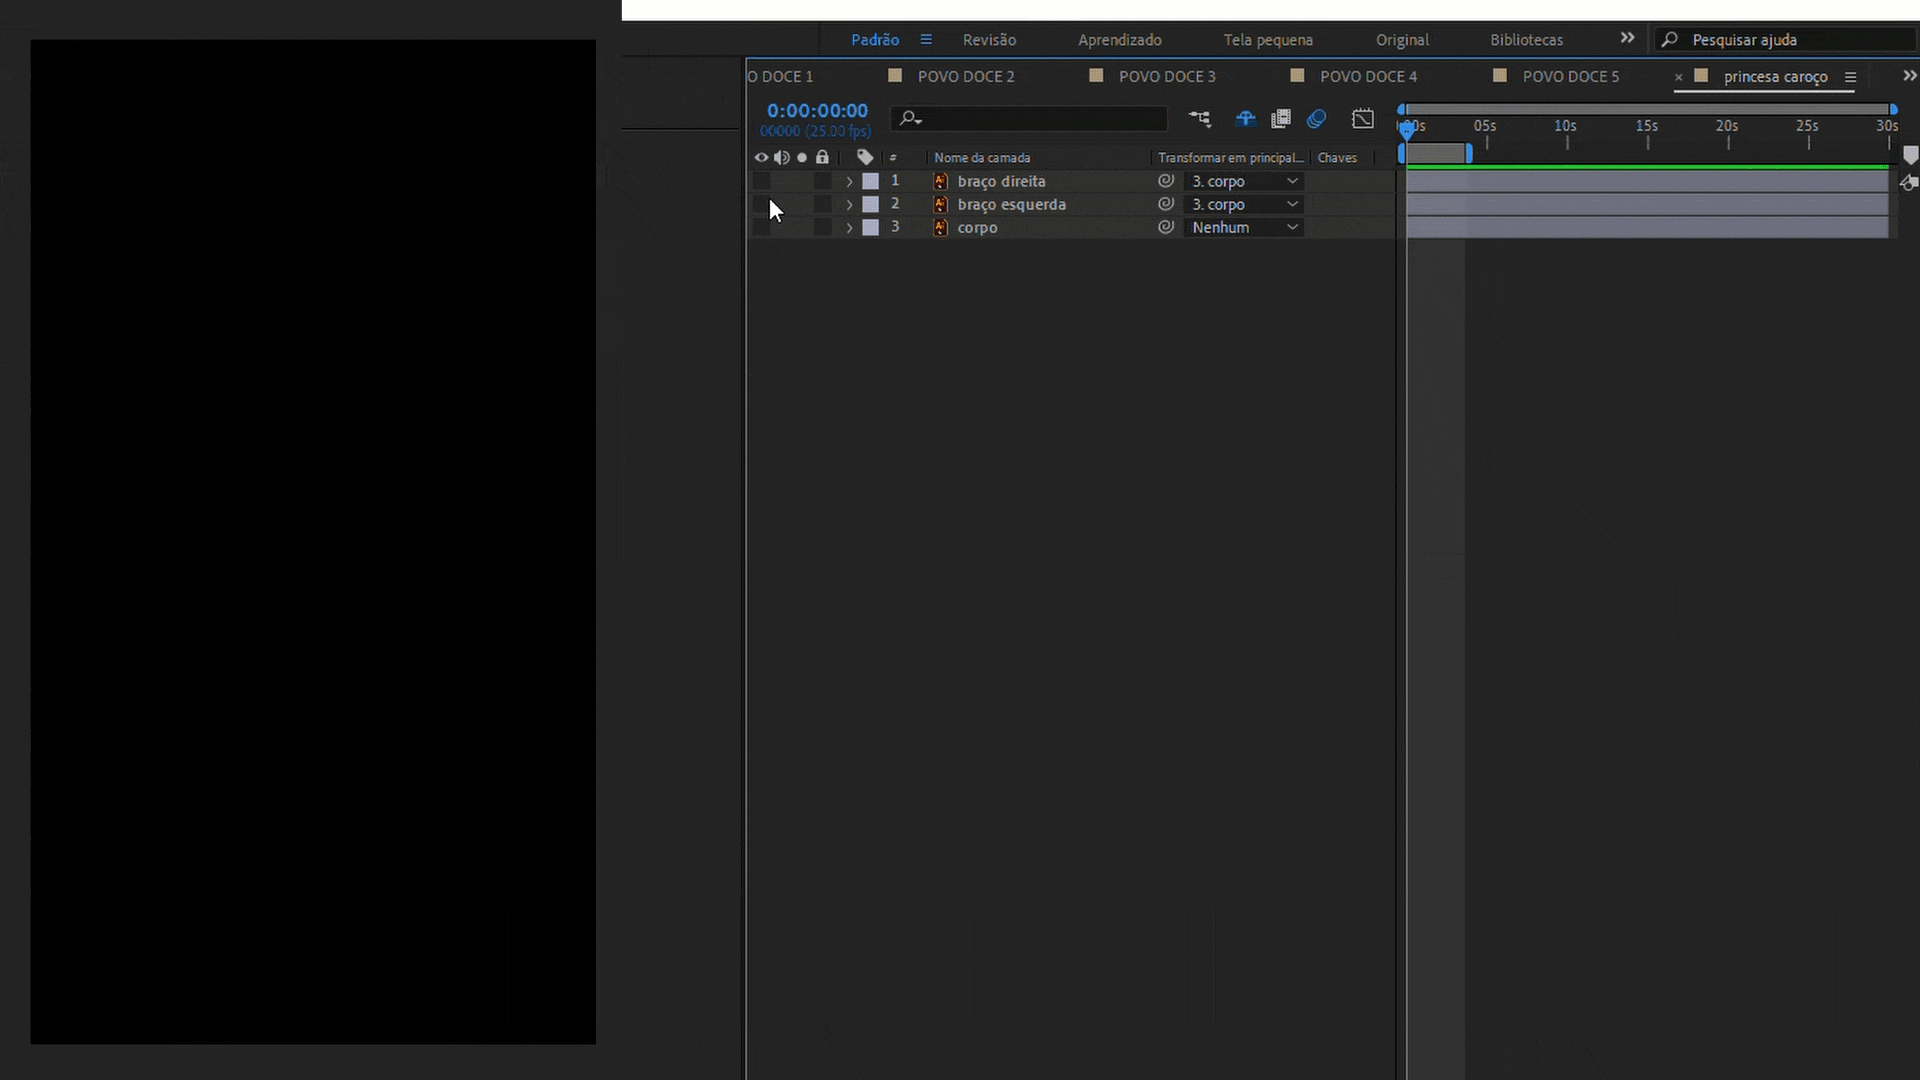Toggle the Shy layers hide switch
1920x1080 pixels.
[x=1245, y=119]
